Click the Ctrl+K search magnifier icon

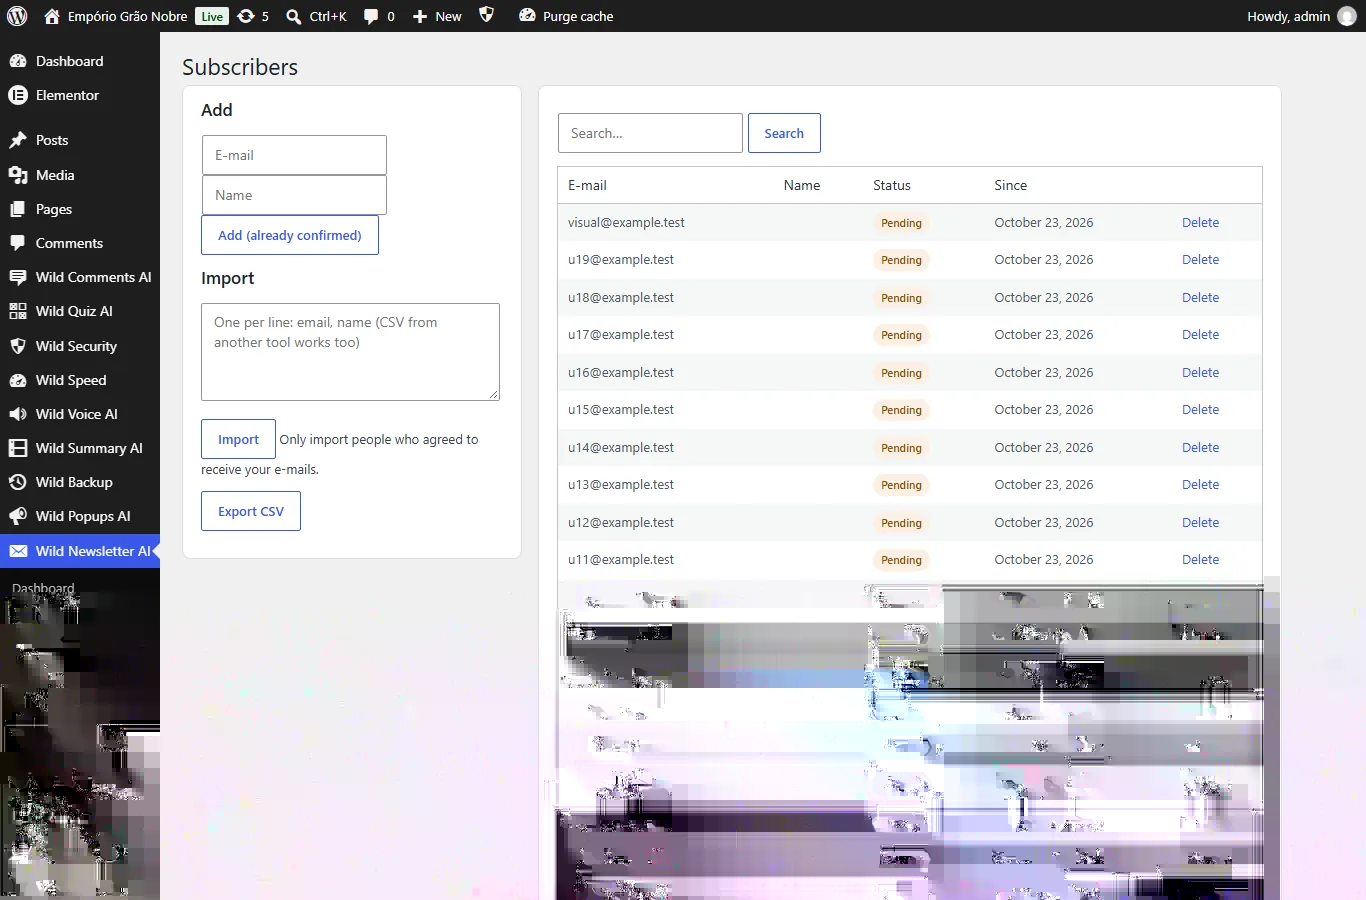coord(294,16)
